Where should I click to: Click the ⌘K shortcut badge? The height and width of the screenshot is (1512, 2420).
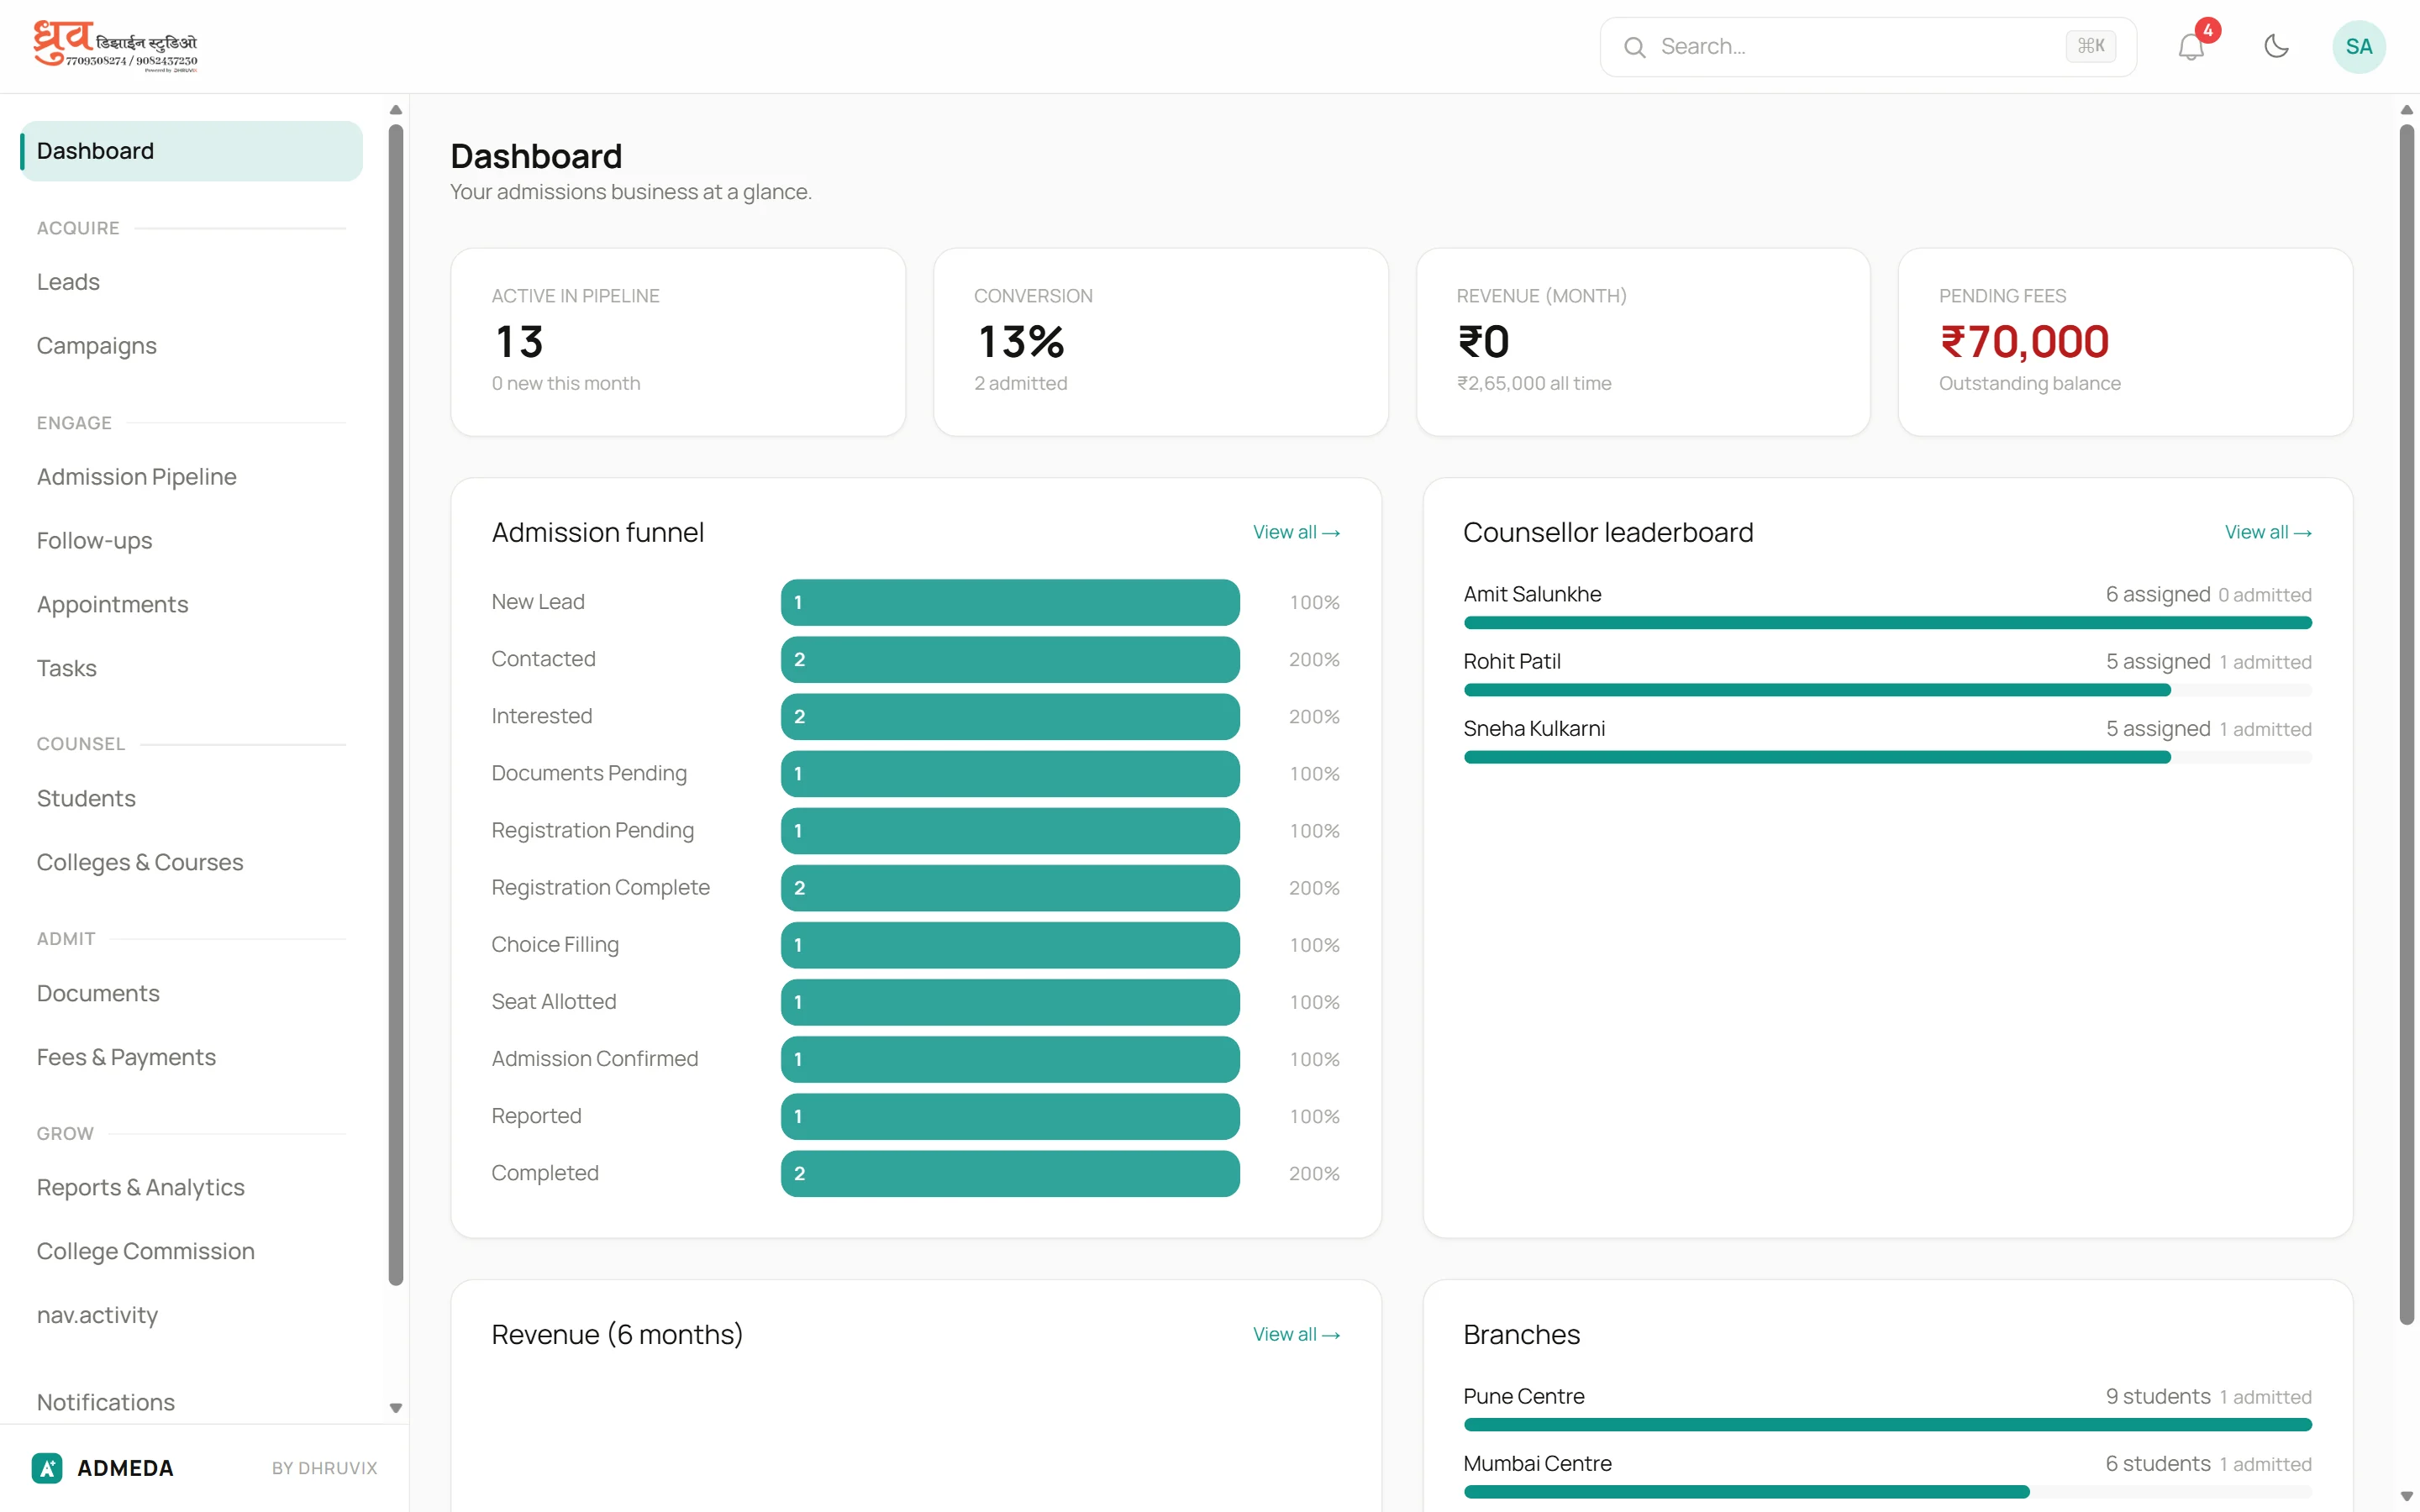(2090, 46)
